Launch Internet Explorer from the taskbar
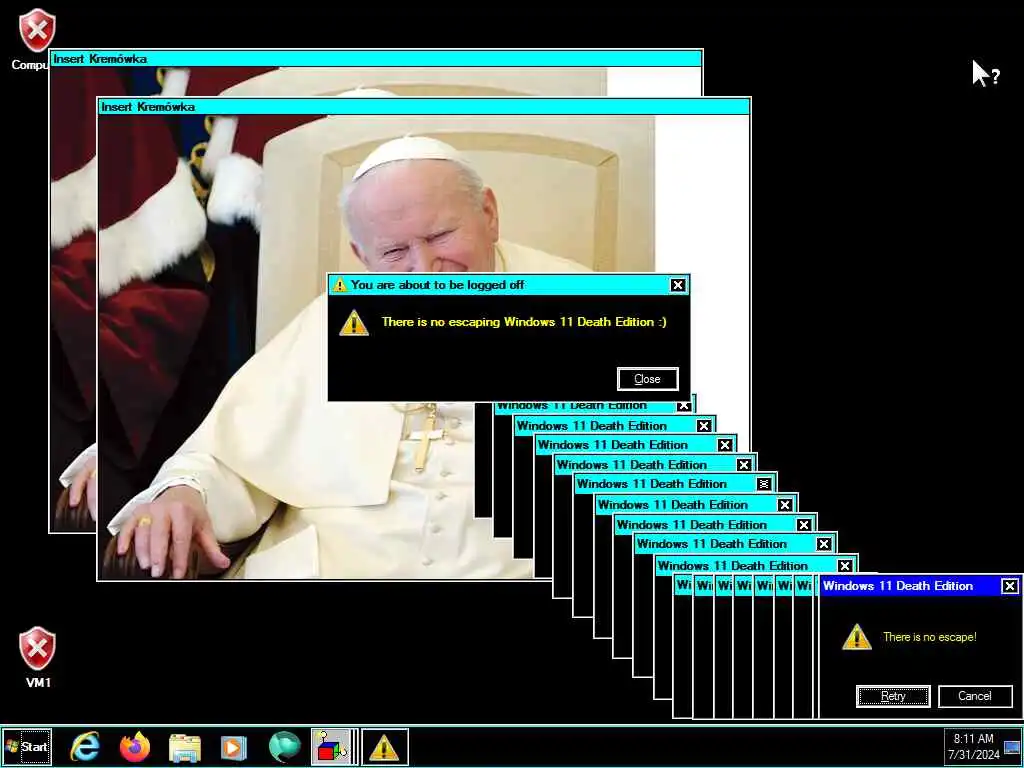 86,747
